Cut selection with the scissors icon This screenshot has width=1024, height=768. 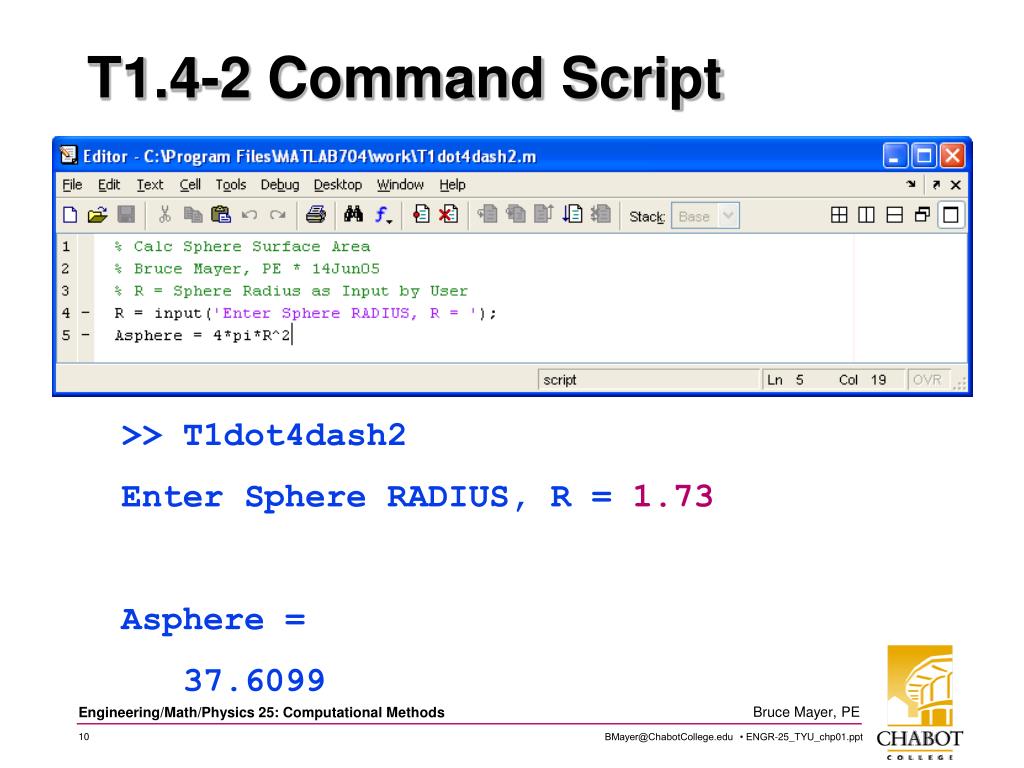[165, 215]
